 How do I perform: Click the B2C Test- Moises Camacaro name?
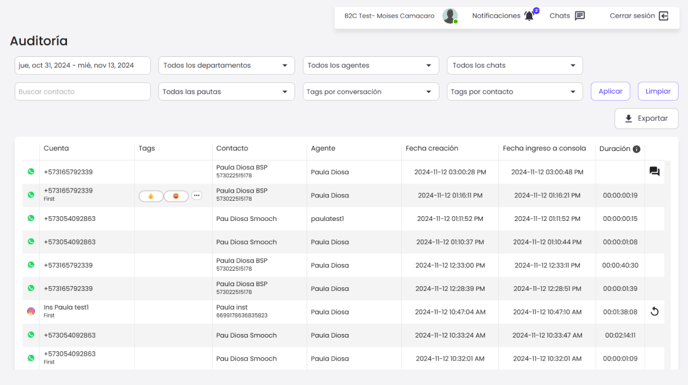pos(389,16)
